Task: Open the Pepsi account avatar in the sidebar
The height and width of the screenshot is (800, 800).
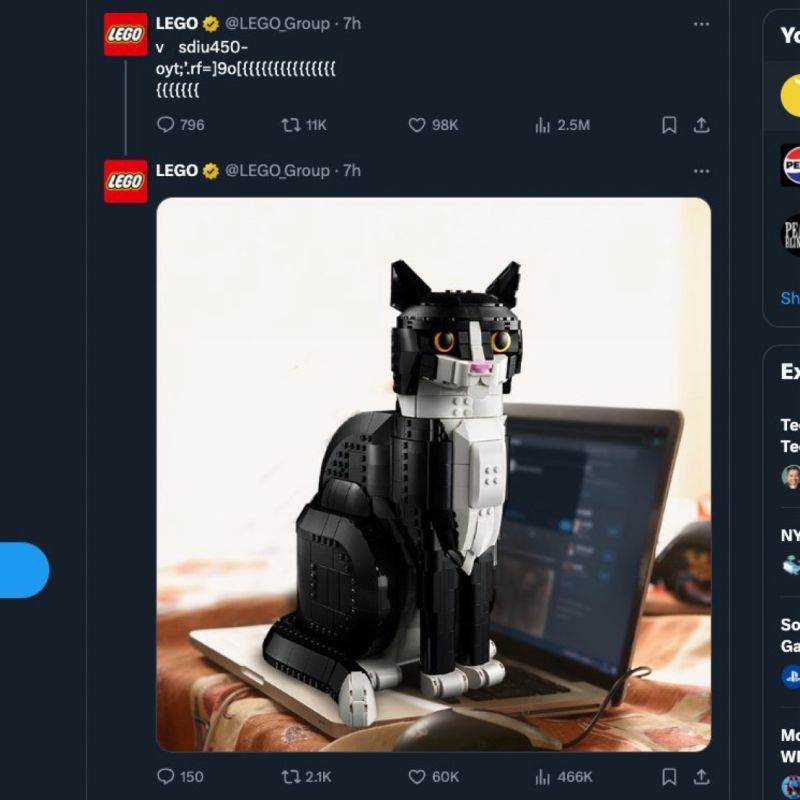Action: [x=791, y=165]
